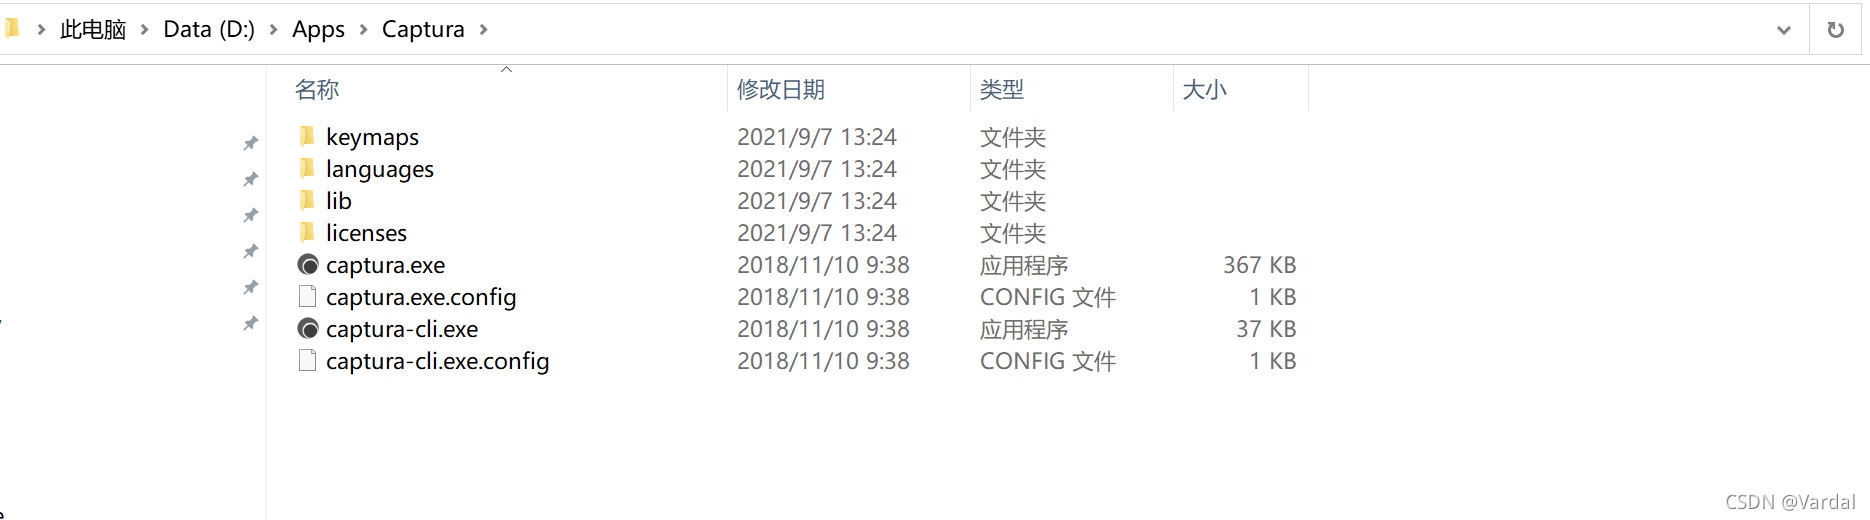Select the captura-cli.exe application icon
This screenshot has height=520, width=1870.
[308, 329]
